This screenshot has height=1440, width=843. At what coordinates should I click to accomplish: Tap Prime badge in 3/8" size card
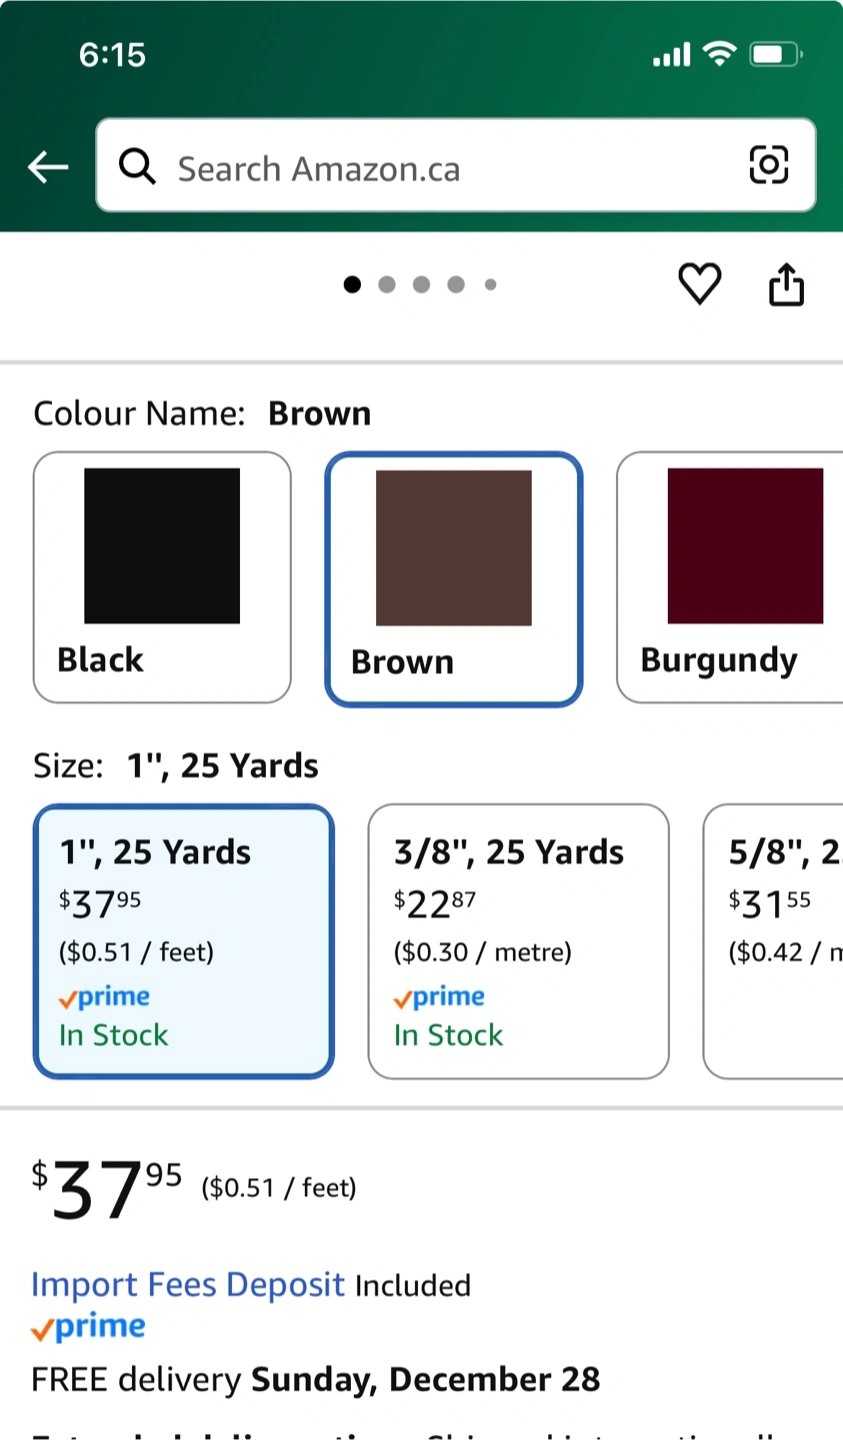click(439, 997)
